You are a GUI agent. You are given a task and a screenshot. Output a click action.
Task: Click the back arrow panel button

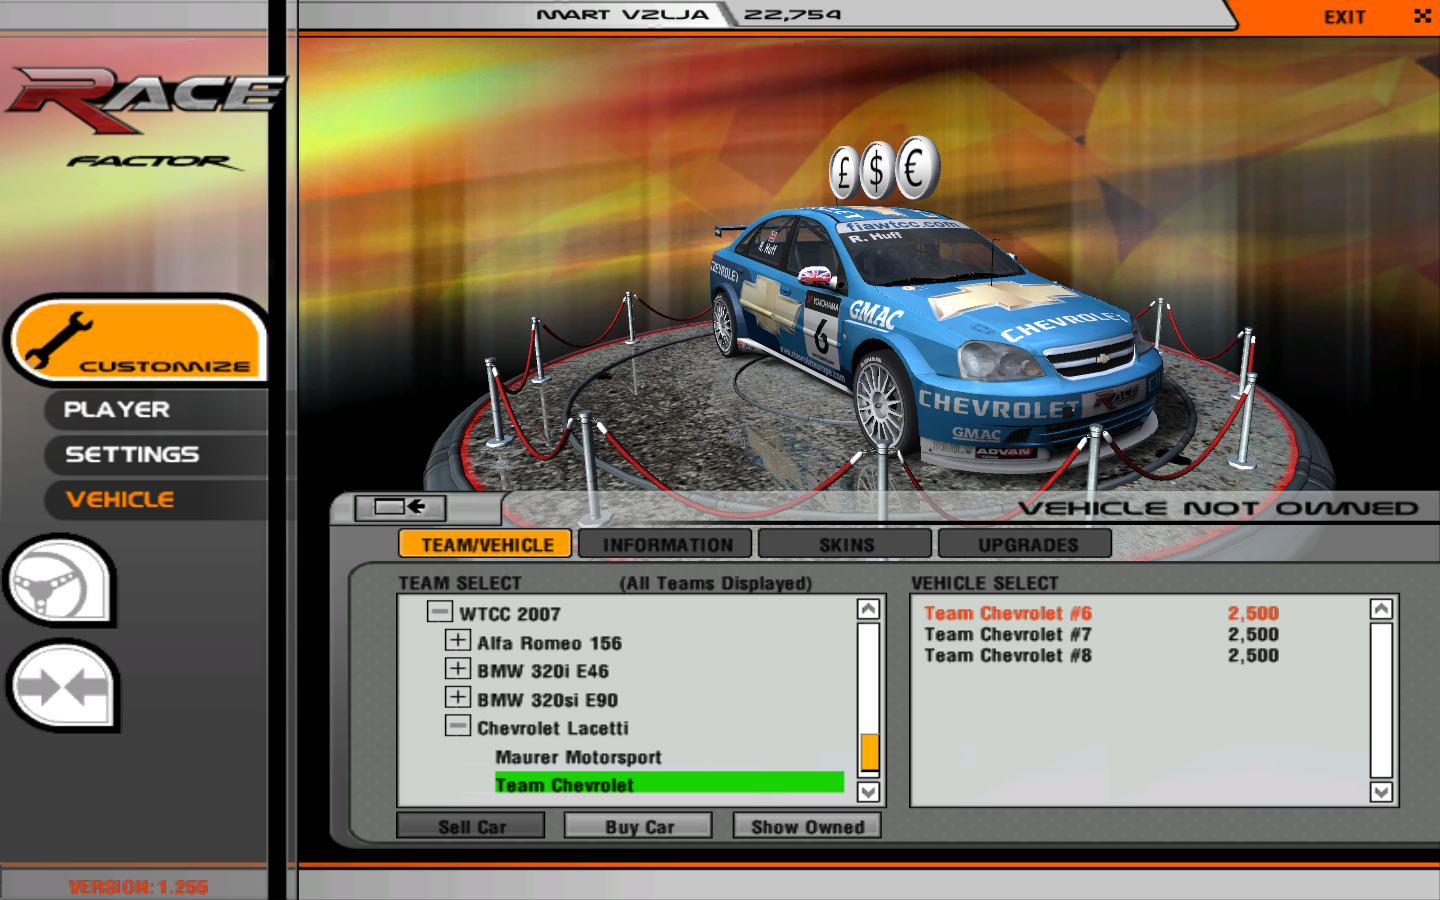click(401, 507)
